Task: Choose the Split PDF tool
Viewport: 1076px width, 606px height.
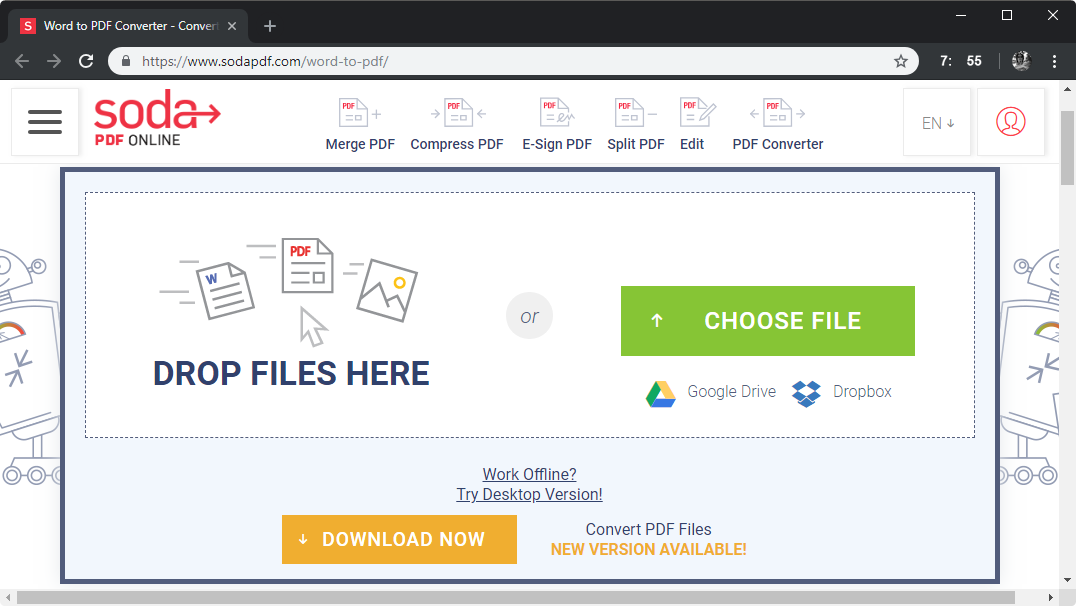Action: coord(635,124)
